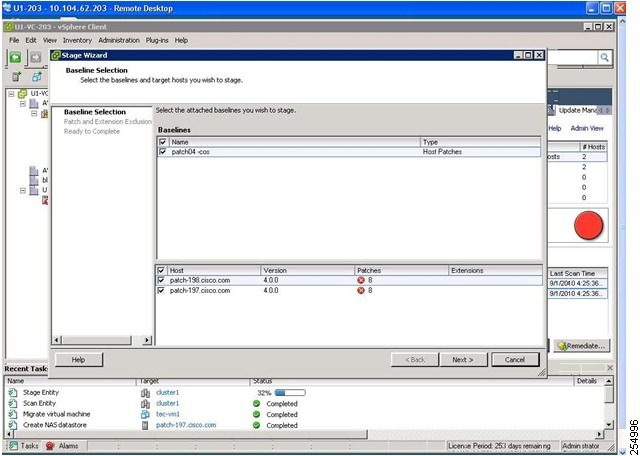Screen dimensions: 640x456
Task: Click the Help button in Stage Wizard
Action: coord(78,360)
